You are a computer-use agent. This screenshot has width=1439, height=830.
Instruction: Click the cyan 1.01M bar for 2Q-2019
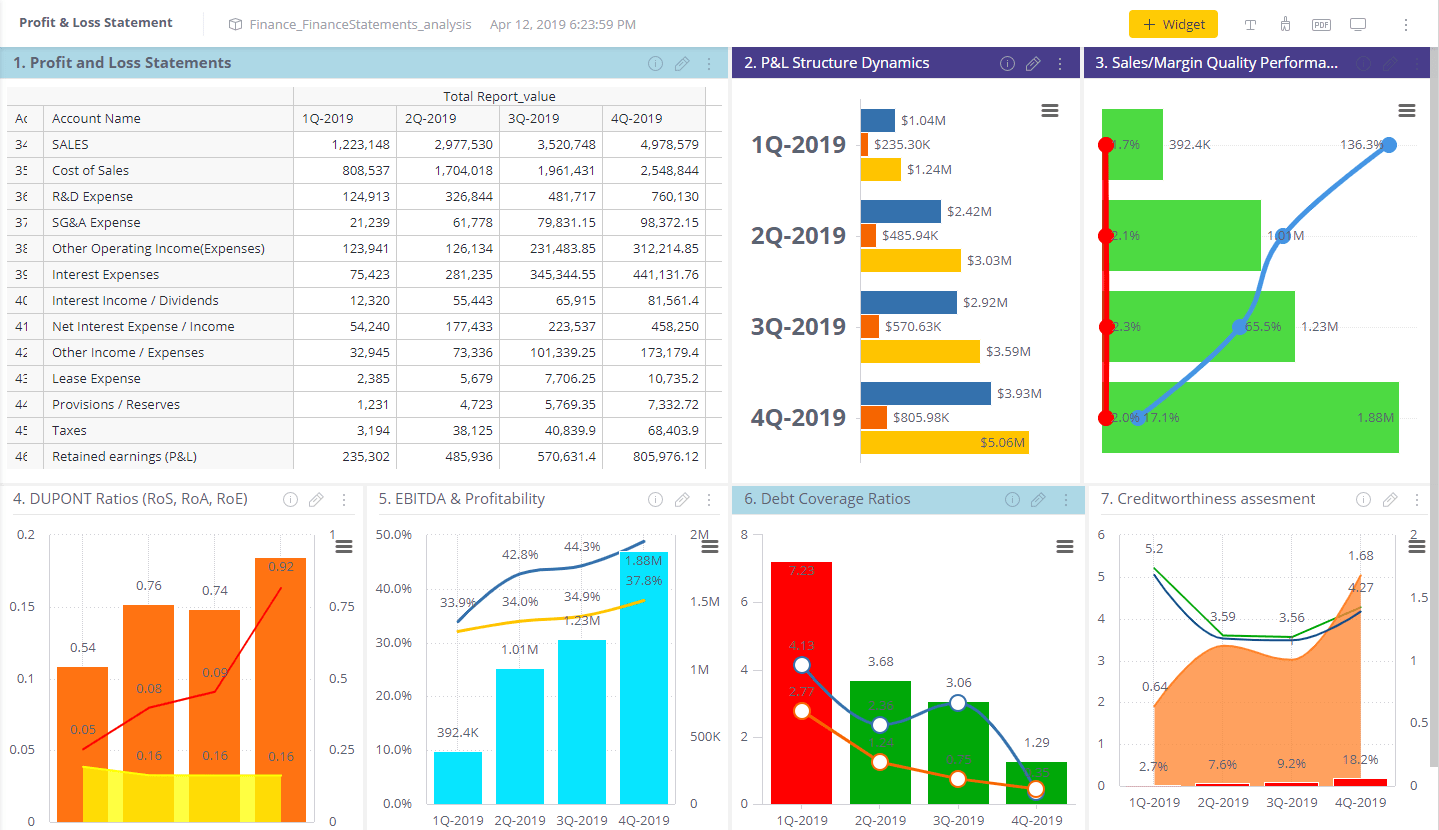pyautogui.click(x=520, y=736)
